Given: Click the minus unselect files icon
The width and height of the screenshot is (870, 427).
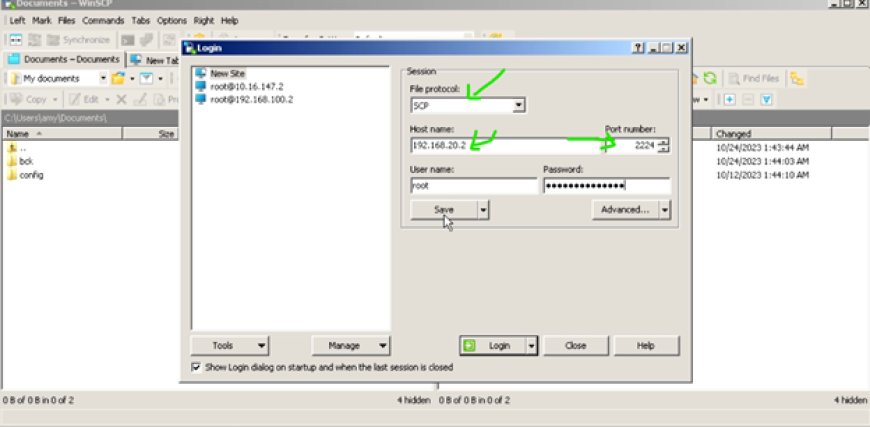Looking at the screenshot, I should coord(748,99).
